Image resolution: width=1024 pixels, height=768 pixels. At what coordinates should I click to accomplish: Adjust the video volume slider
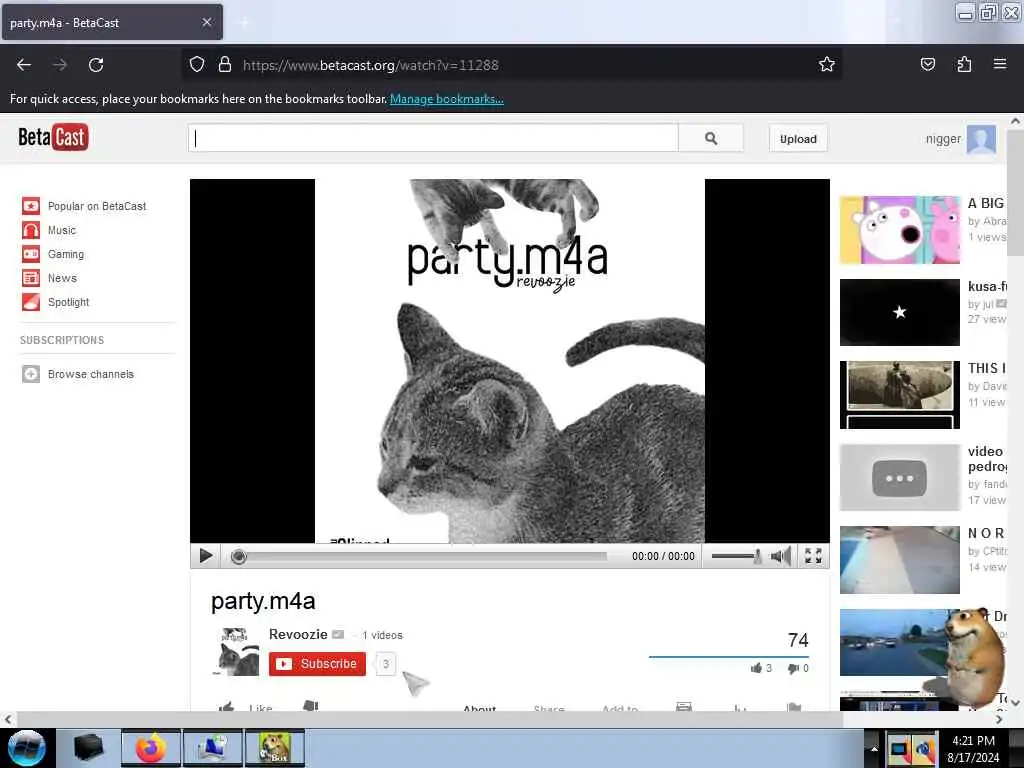(736, 556)
